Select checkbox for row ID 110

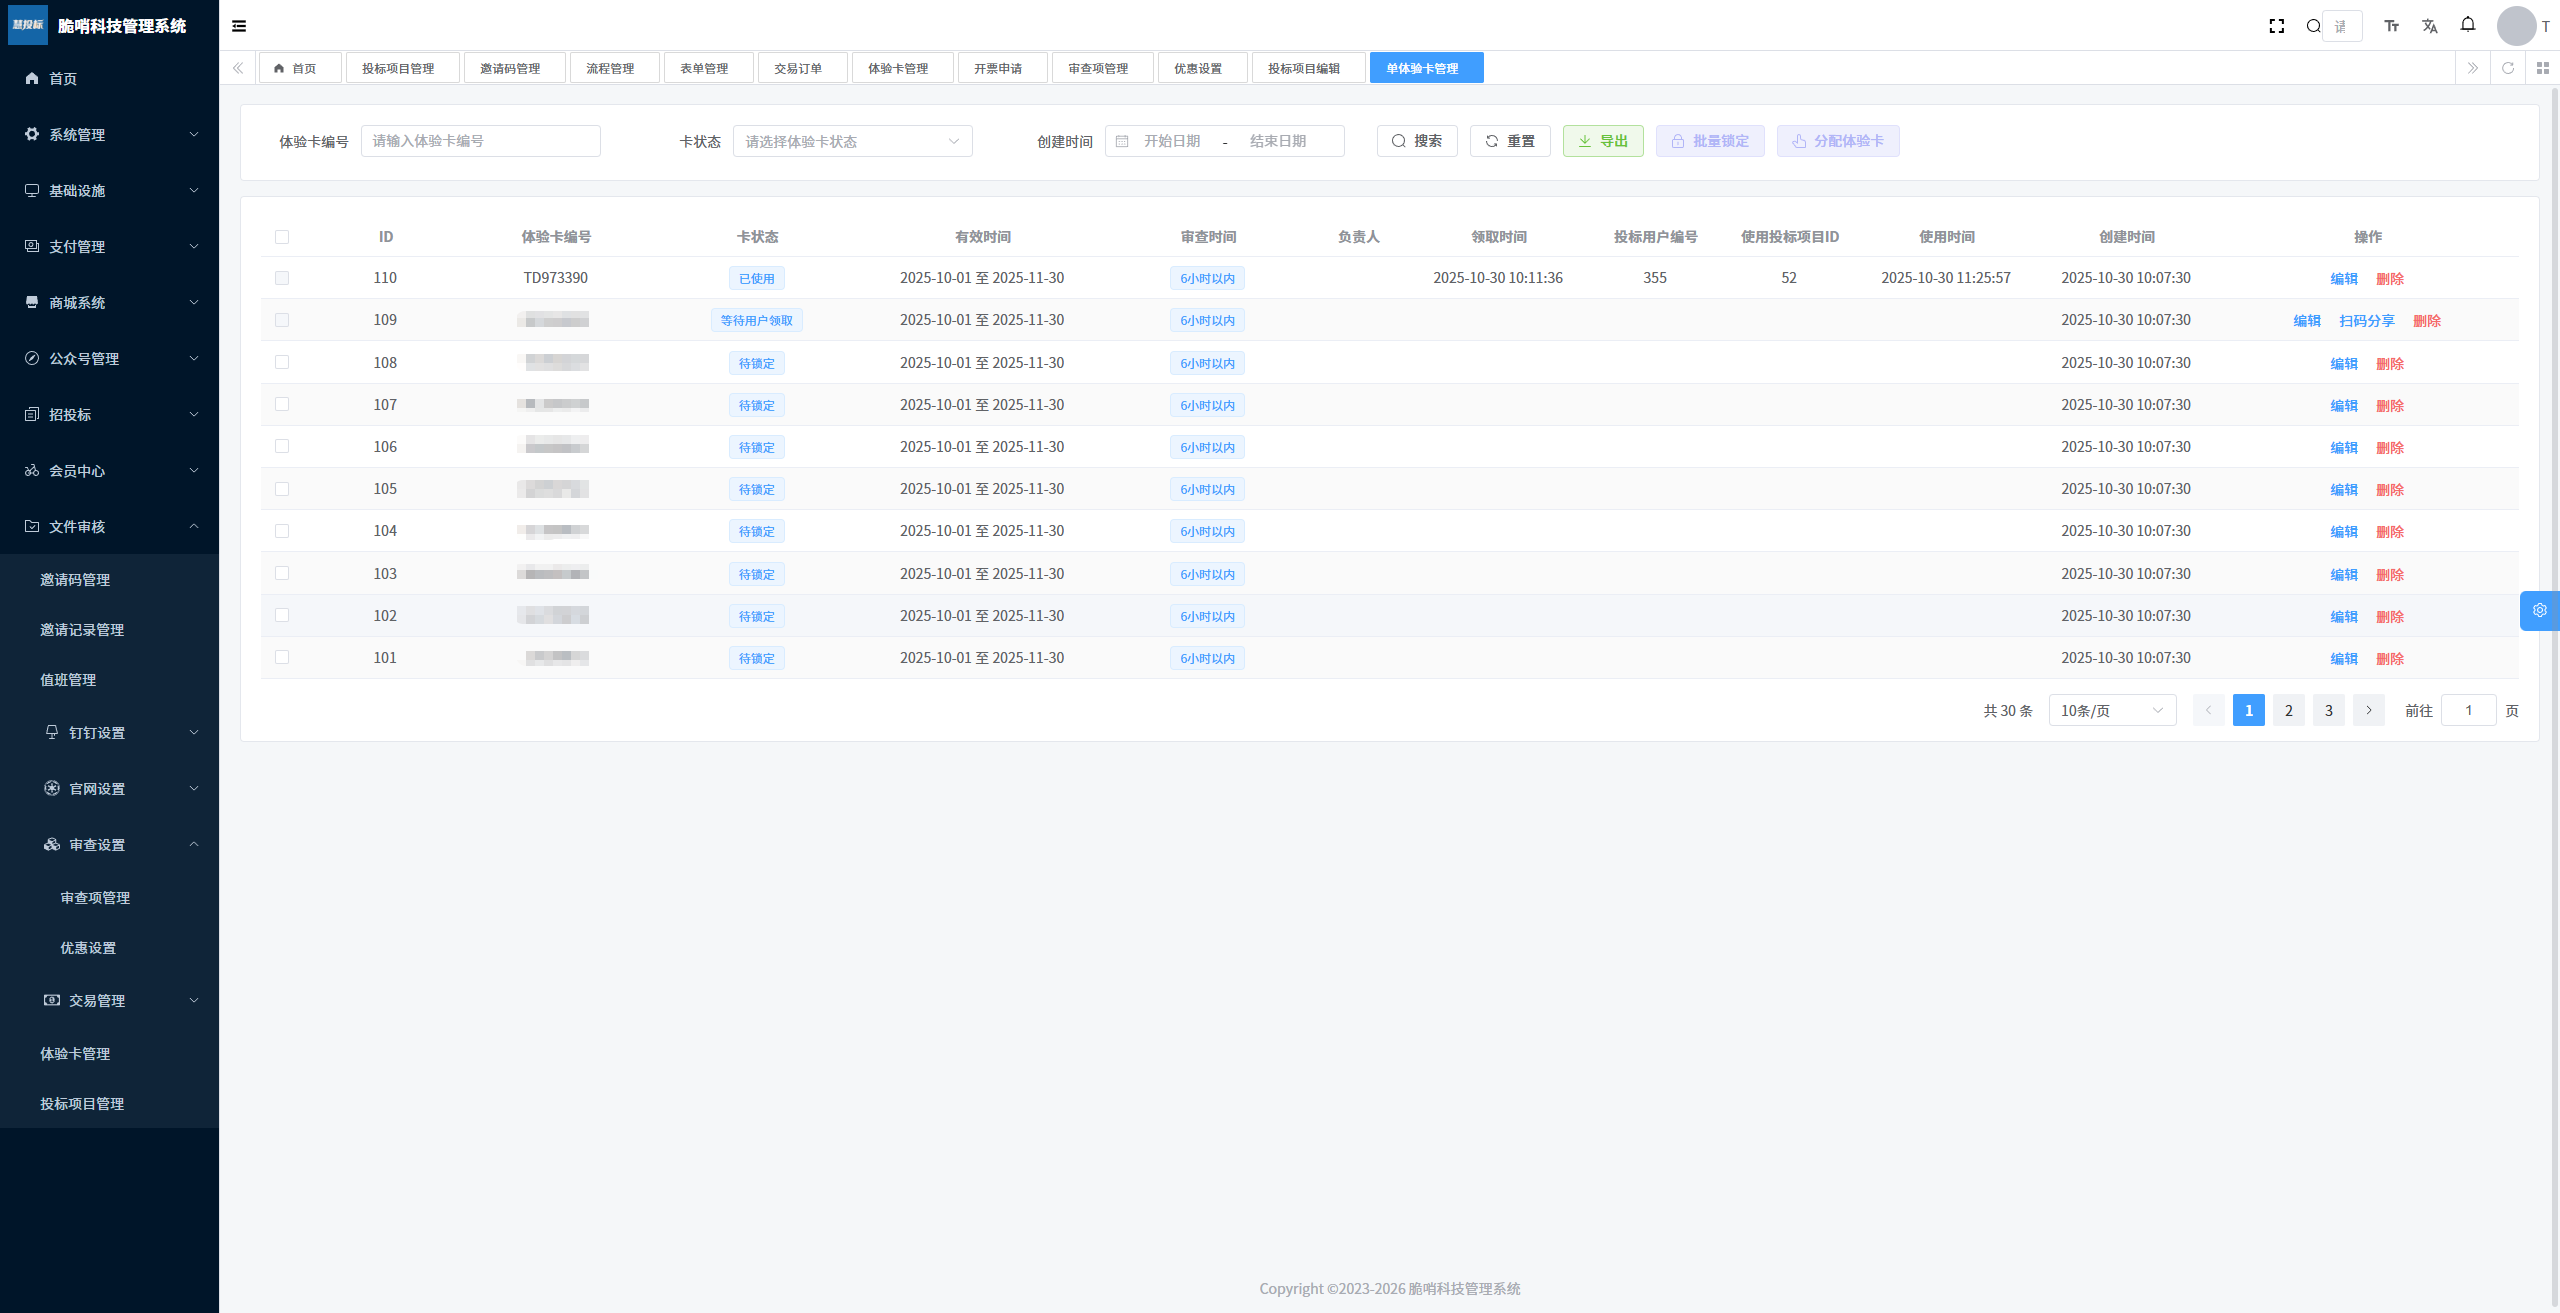(282, 278)
